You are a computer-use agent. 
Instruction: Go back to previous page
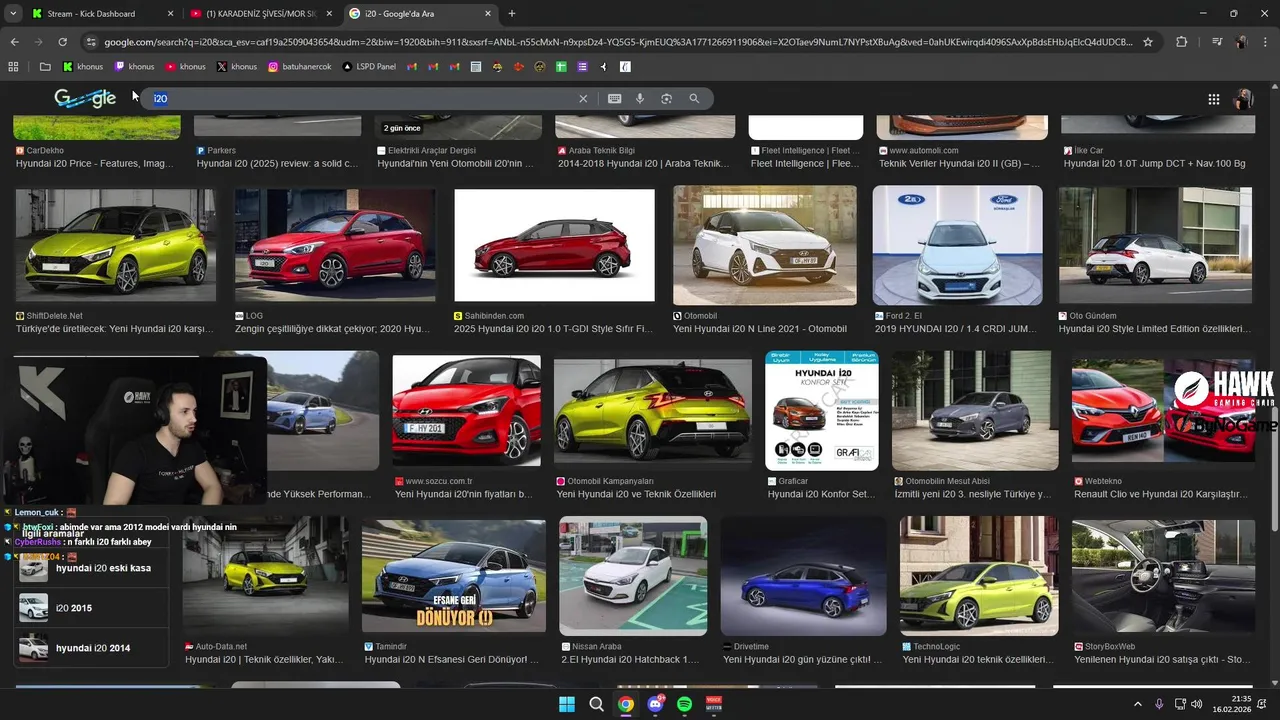click(14, 42)
